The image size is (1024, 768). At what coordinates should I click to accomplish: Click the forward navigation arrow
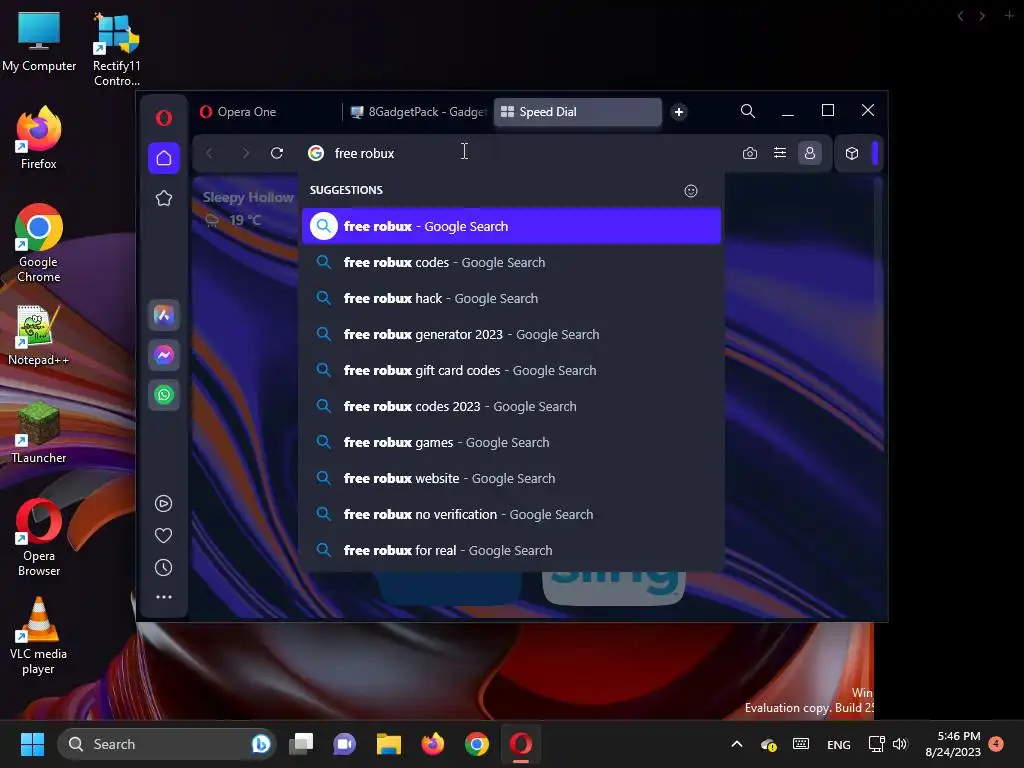point(246,153)
